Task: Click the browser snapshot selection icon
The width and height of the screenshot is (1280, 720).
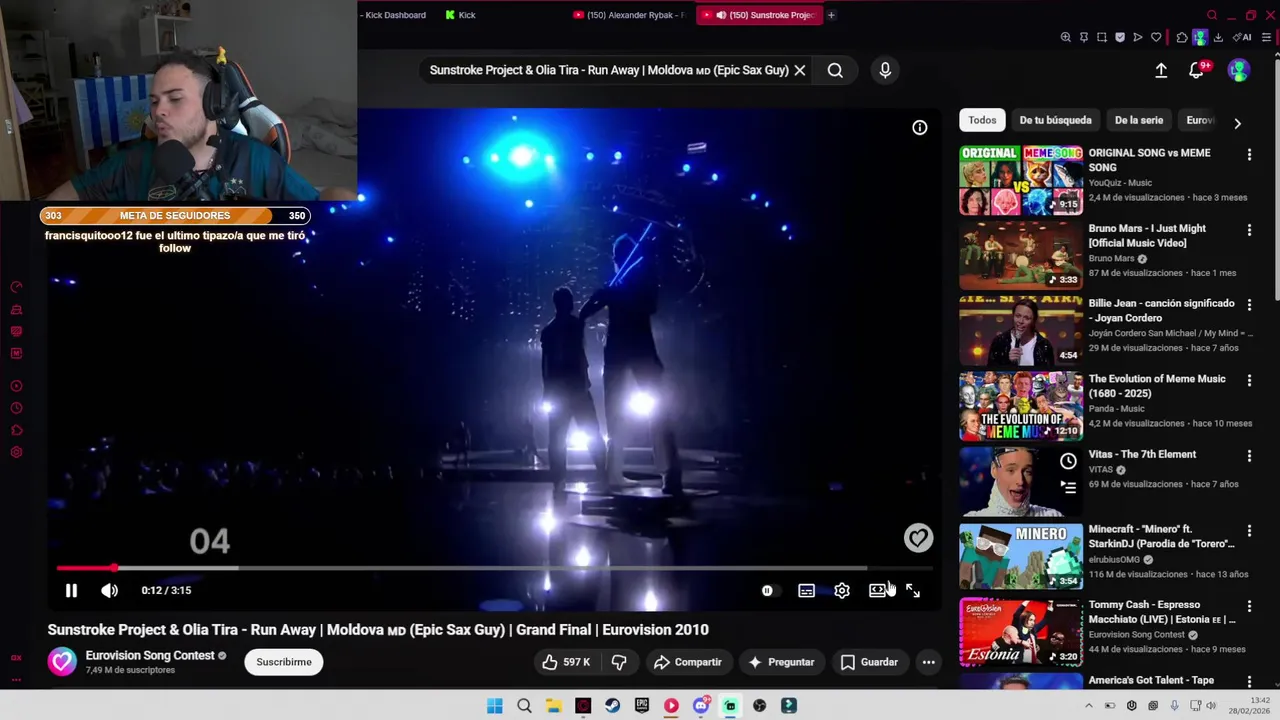Action: tap(1102, 37)
